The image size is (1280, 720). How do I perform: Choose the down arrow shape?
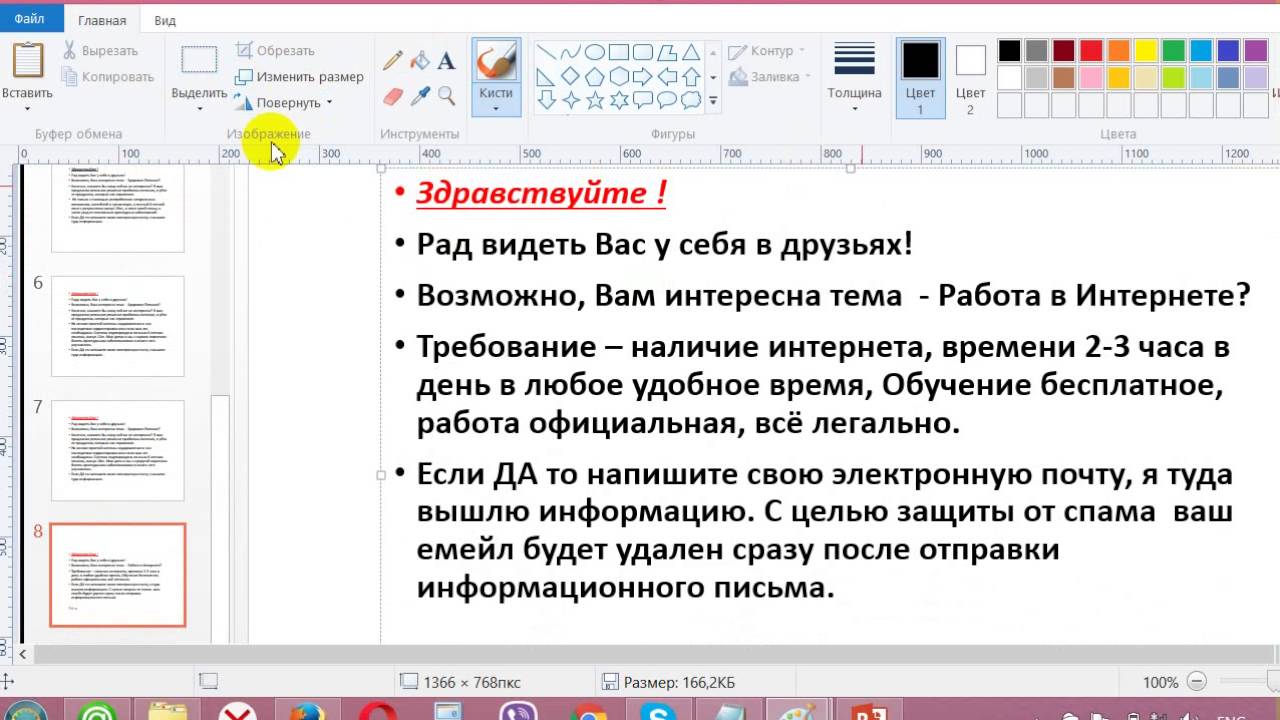pos(546,100)
